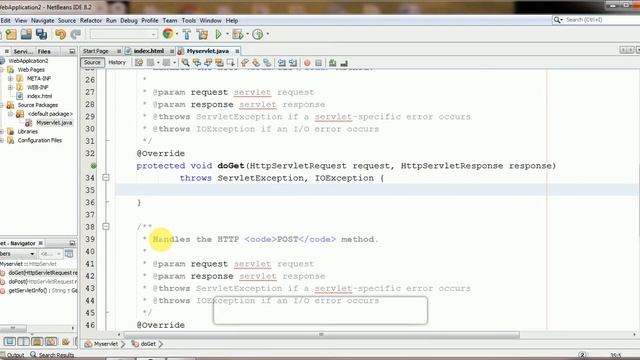Click the Find Next Occurrence icon
640x360 pixels.
coord(208,63)
